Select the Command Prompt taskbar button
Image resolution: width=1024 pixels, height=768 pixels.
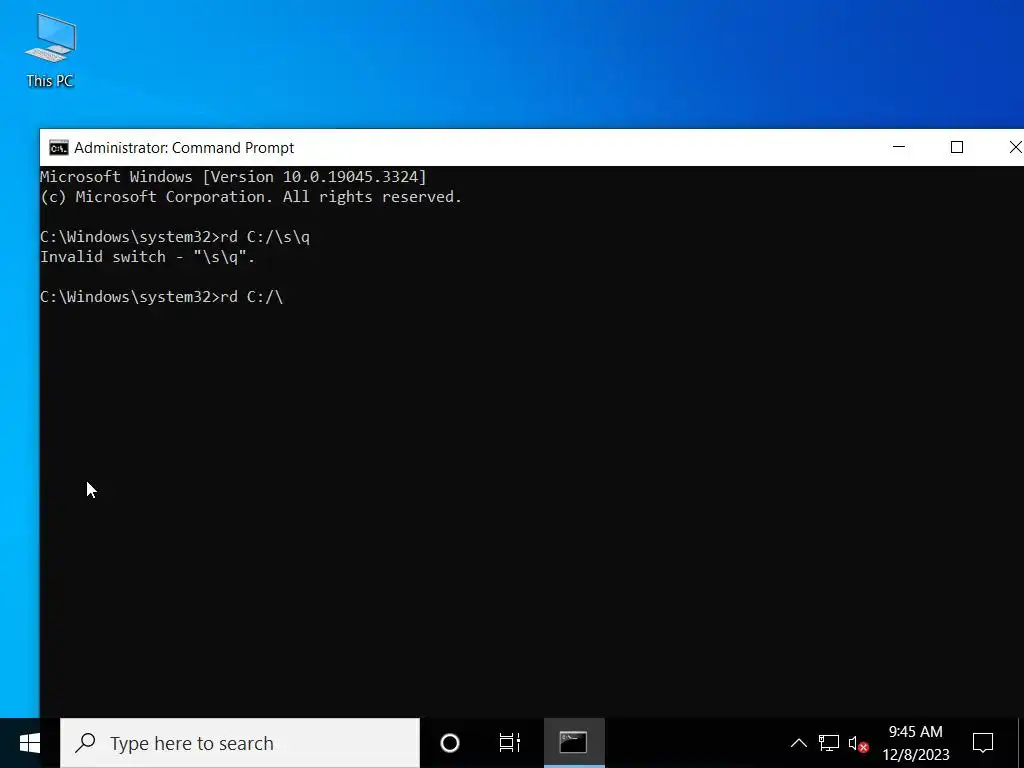573,743
